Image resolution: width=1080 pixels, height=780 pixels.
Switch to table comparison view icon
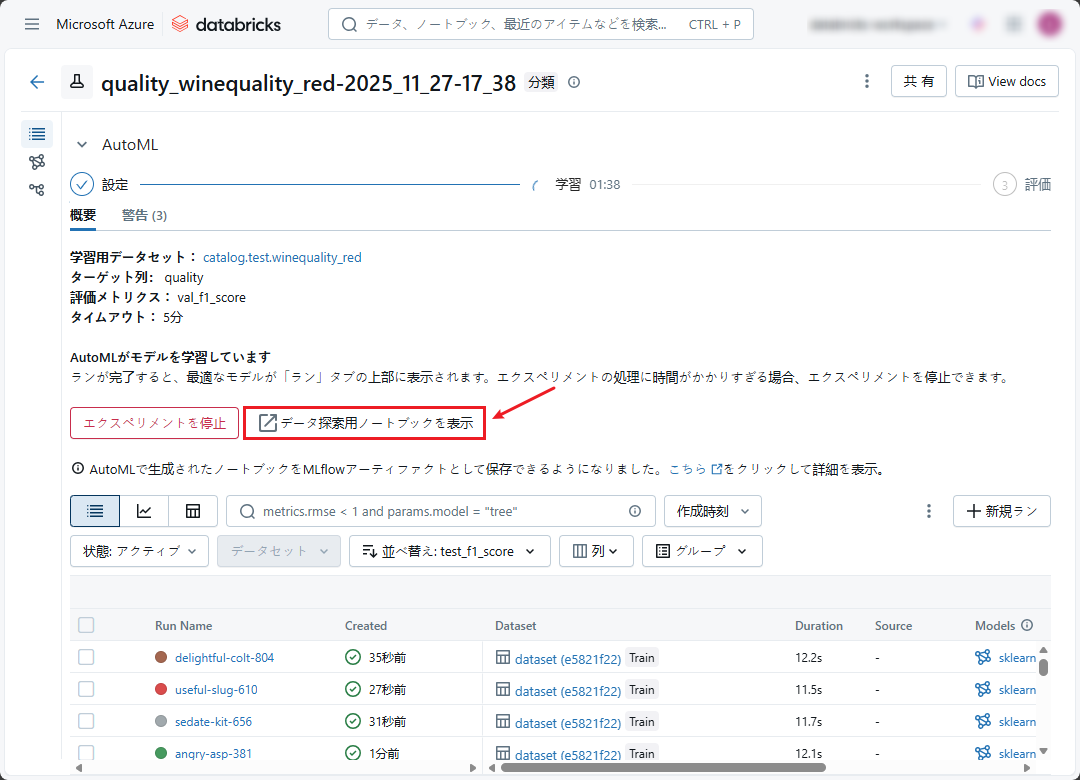click(x=193, y=511)
